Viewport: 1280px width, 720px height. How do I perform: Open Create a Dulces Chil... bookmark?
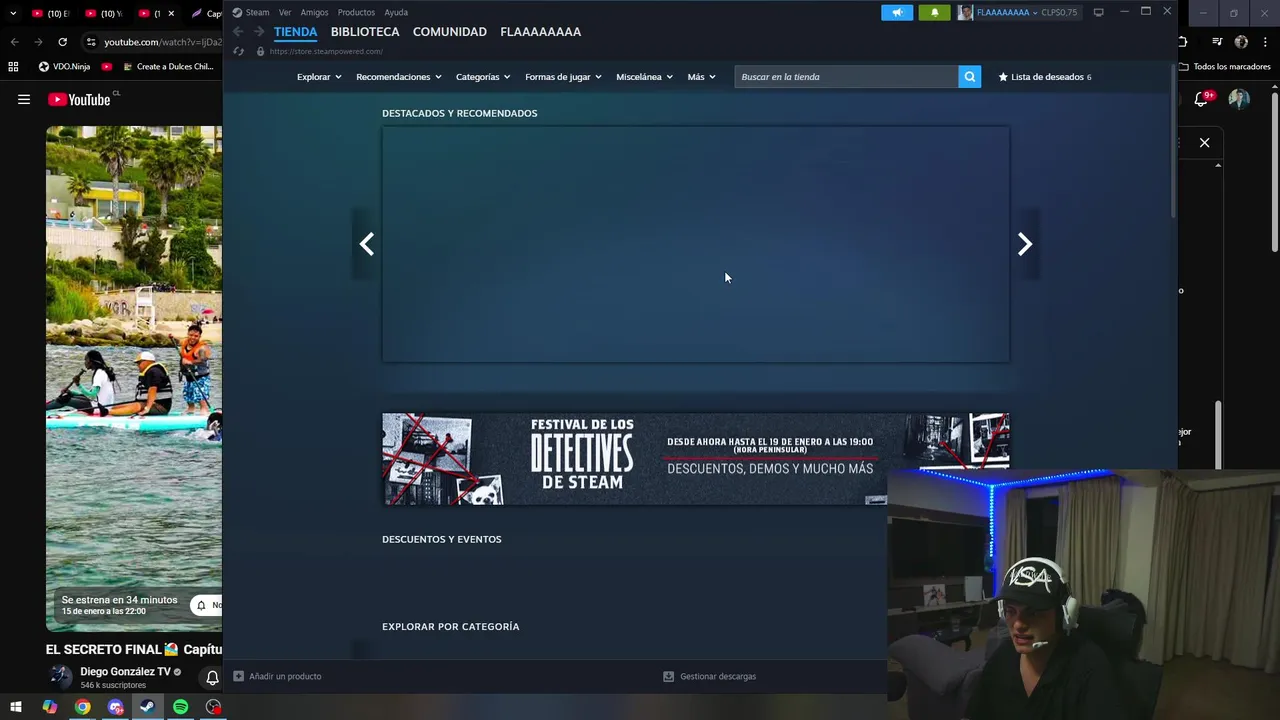pyautogui.click(x=168, y=67)
